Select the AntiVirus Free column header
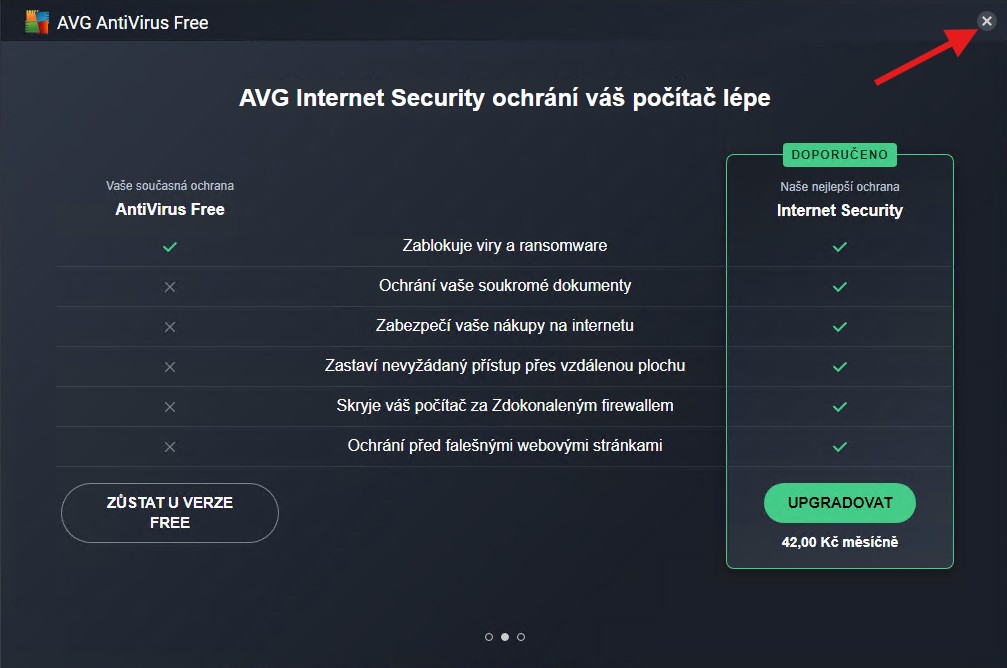The width and height of the screenshot is (1007, 668). click(x=170, y=209)
